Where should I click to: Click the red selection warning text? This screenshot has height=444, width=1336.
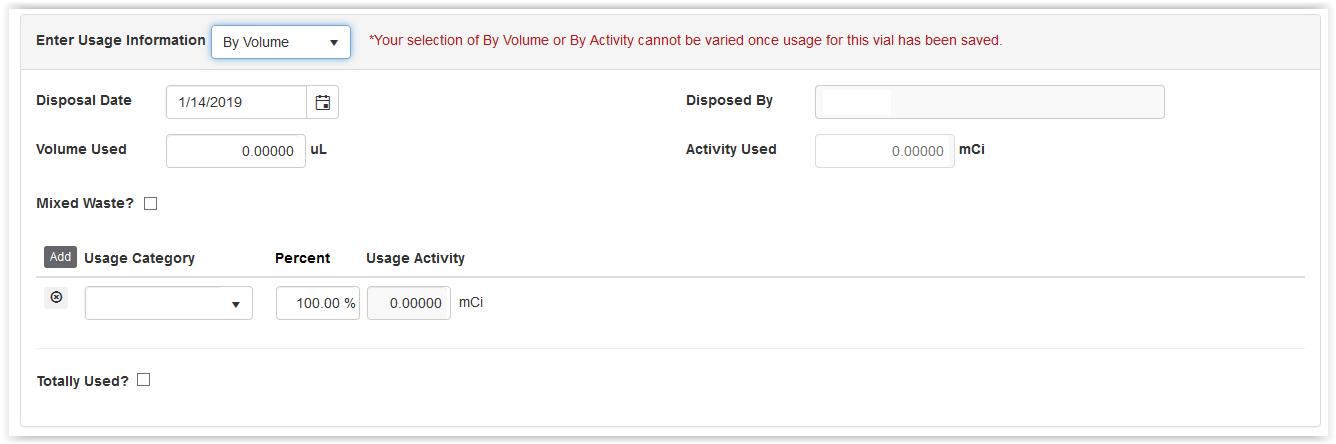click(x=685, y=41)
